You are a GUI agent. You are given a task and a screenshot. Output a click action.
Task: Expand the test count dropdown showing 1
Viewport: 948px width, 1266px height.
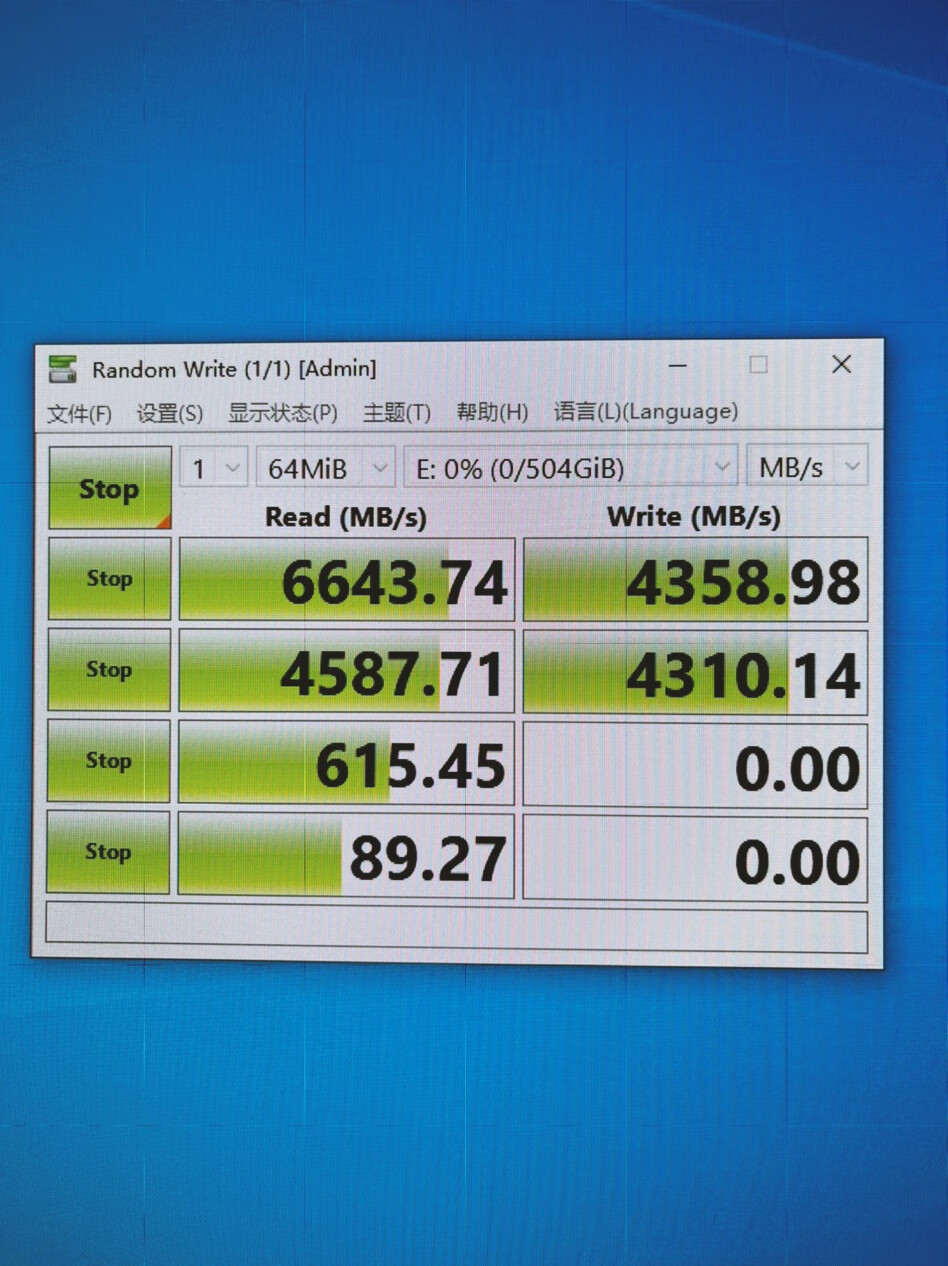214,467
